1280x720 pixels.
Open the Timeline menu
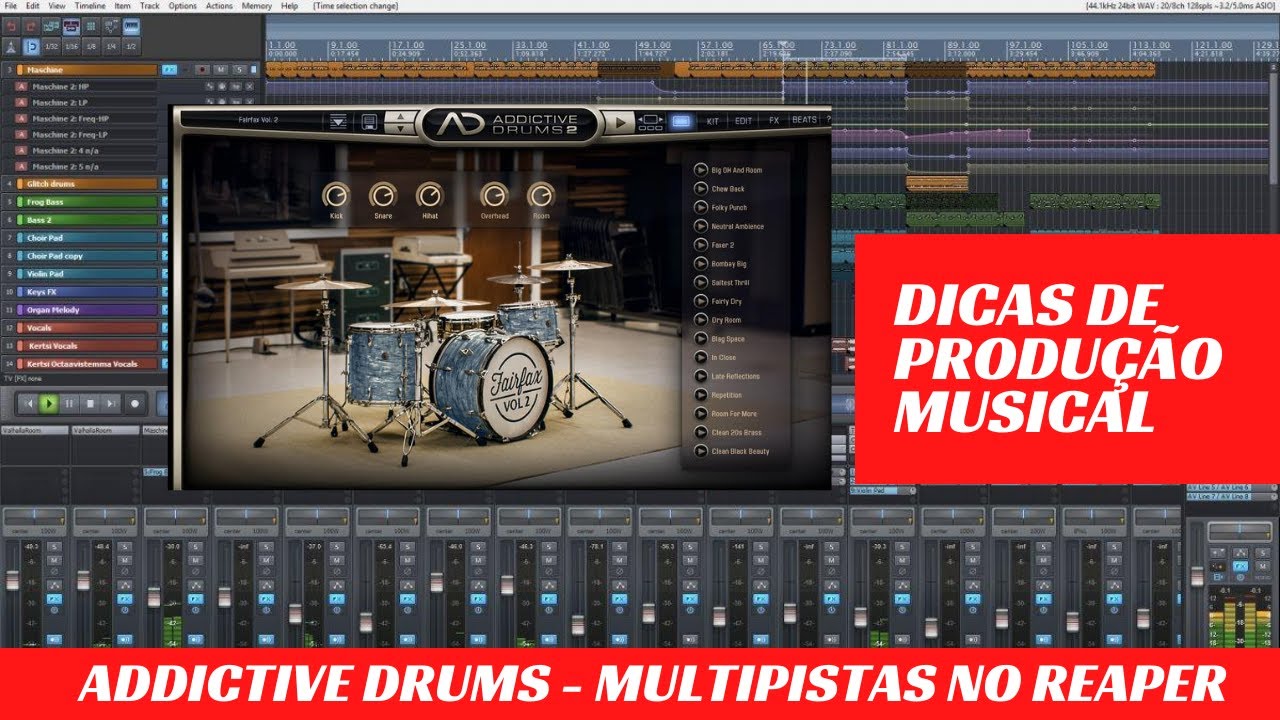click(x=90, y=6)
